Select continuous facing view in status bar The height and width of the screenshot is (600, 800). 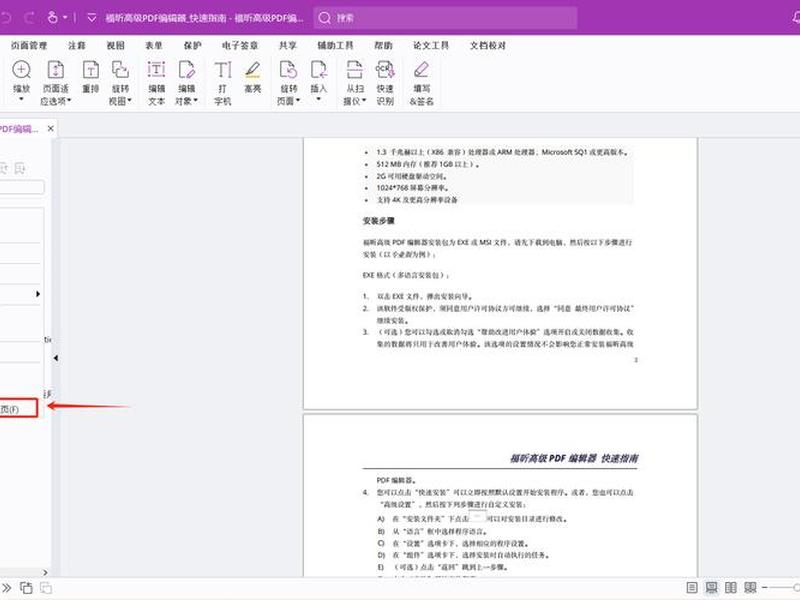pyautogui.click(x=750, y=588)
